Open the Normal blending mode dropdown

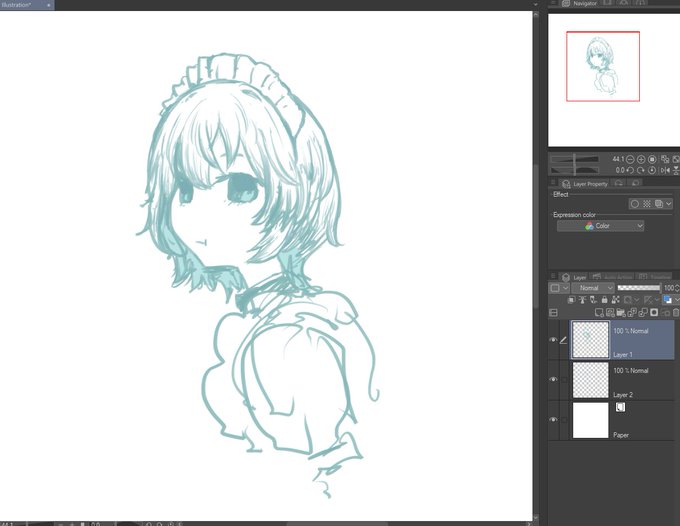click(593, 288)
